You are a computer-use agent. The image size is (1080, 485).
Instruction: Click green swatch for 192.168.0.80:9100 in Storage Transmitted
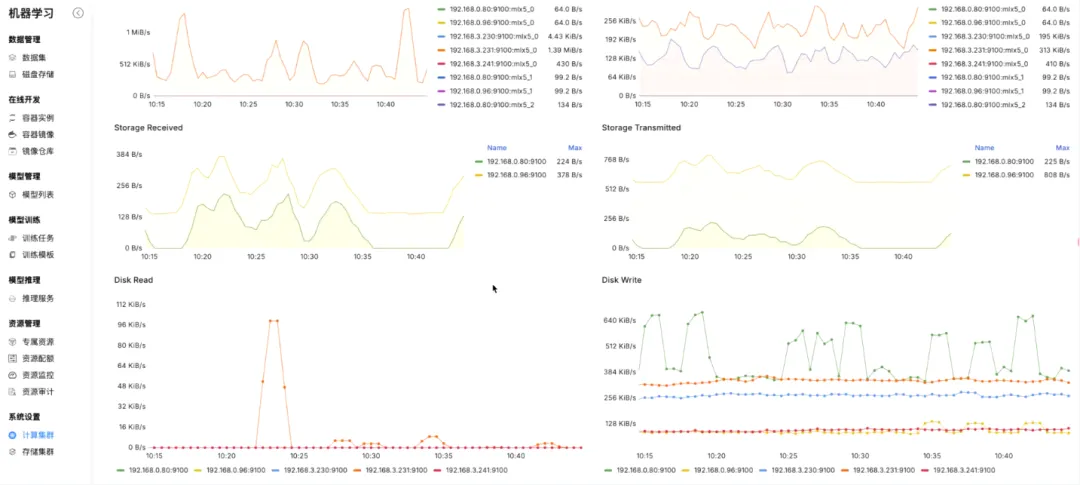point(967,161)
